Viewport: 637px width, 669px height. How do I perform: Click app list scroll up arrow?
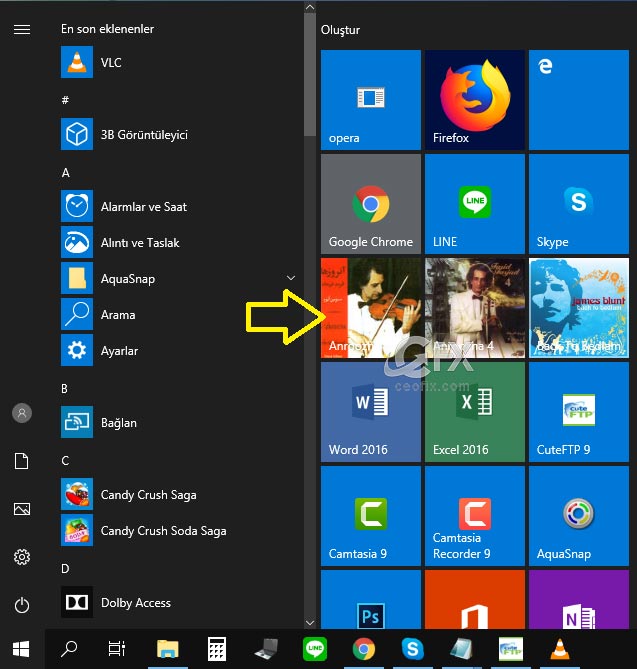(x=310, y=7)
